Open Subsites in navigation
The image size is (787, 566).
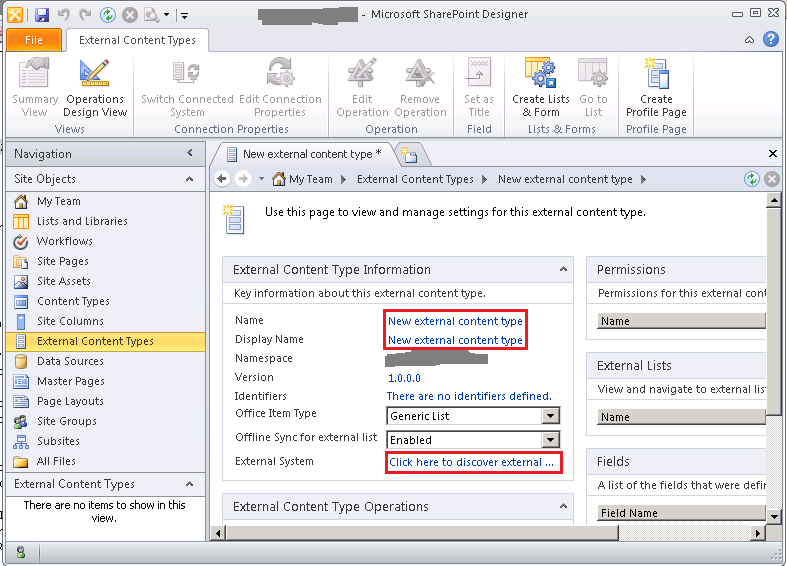(58, 442)
